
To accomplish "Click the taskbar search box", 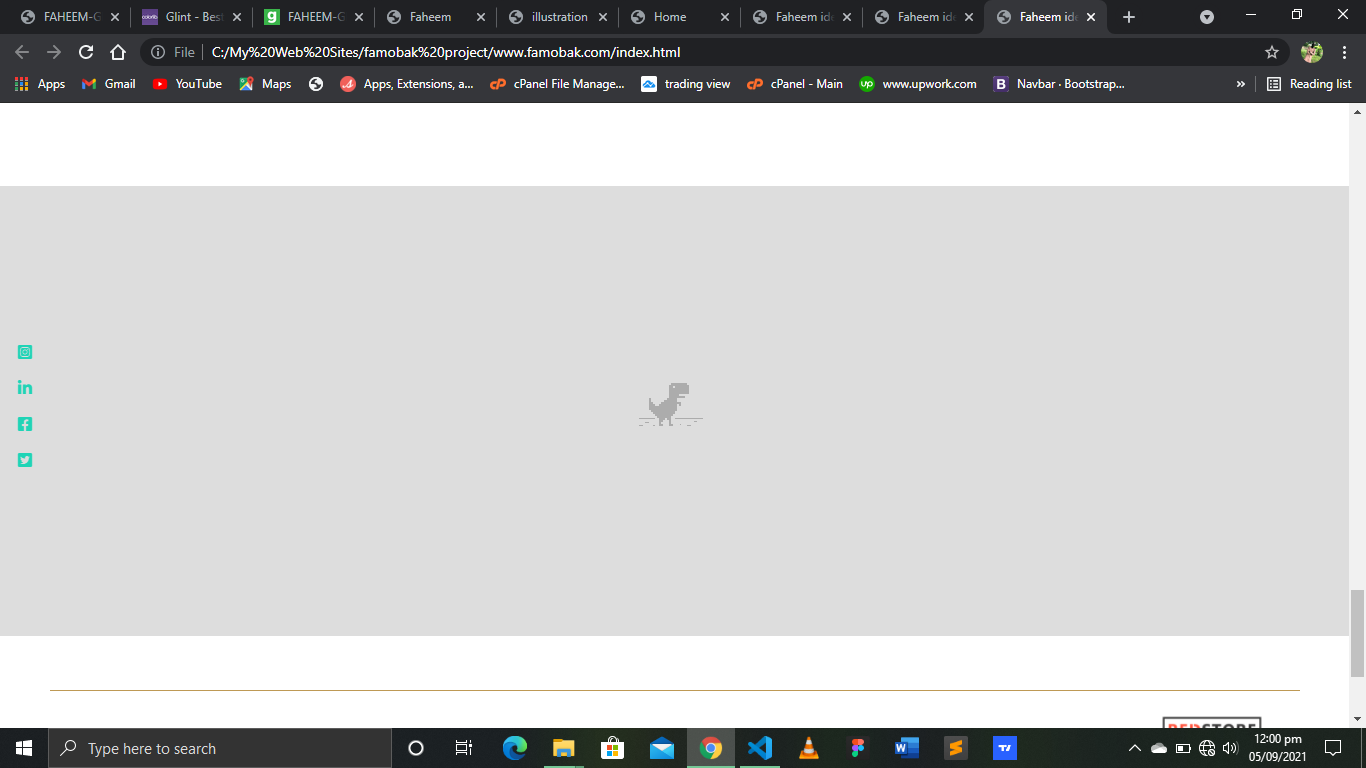I will pos(220,748).
